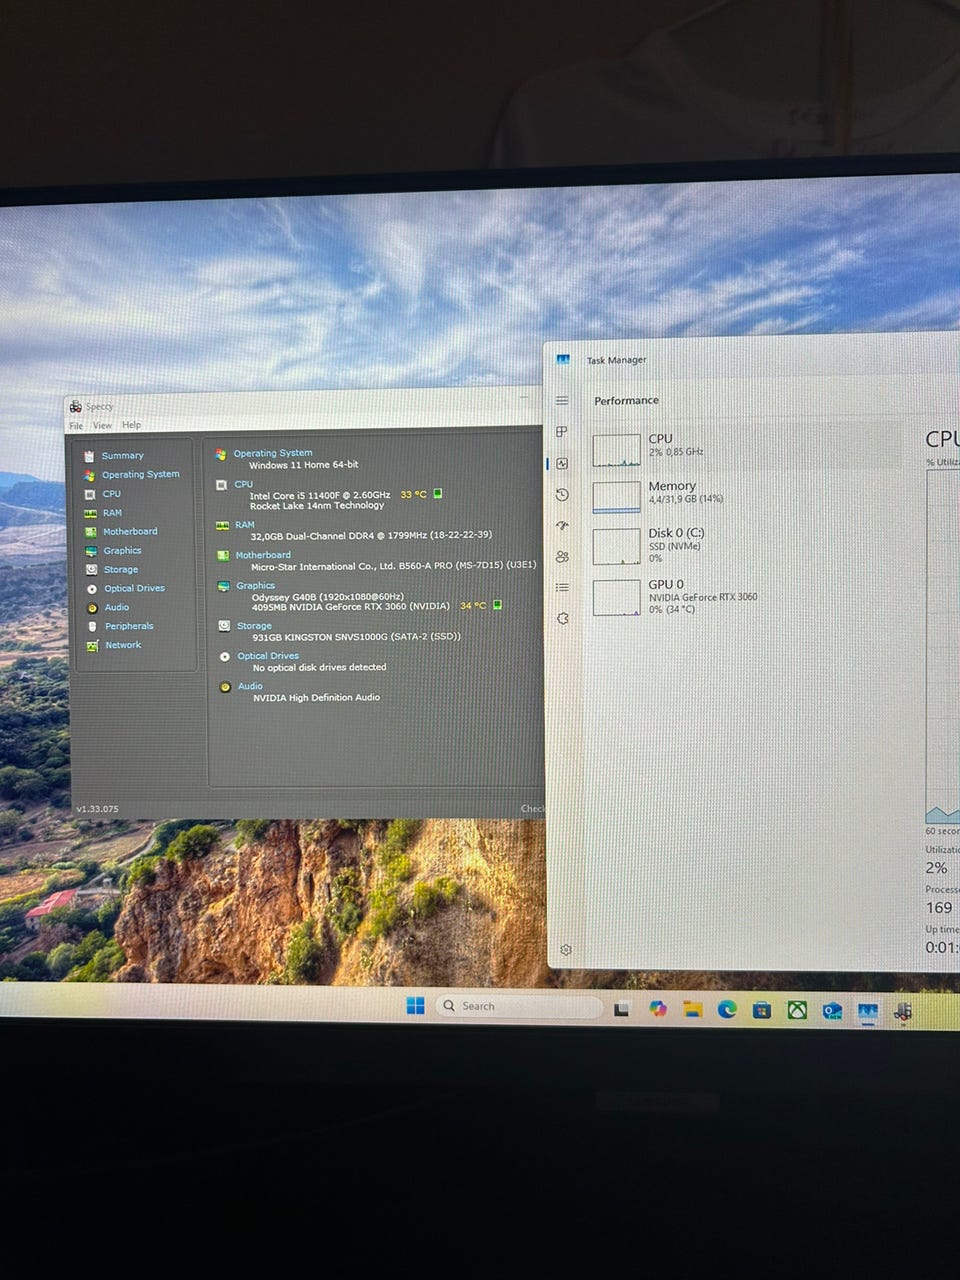Click the taskbar Search box
The height and width of the screenshot is (1280, 960).
pyautogui.click(x=519, y=1006)
